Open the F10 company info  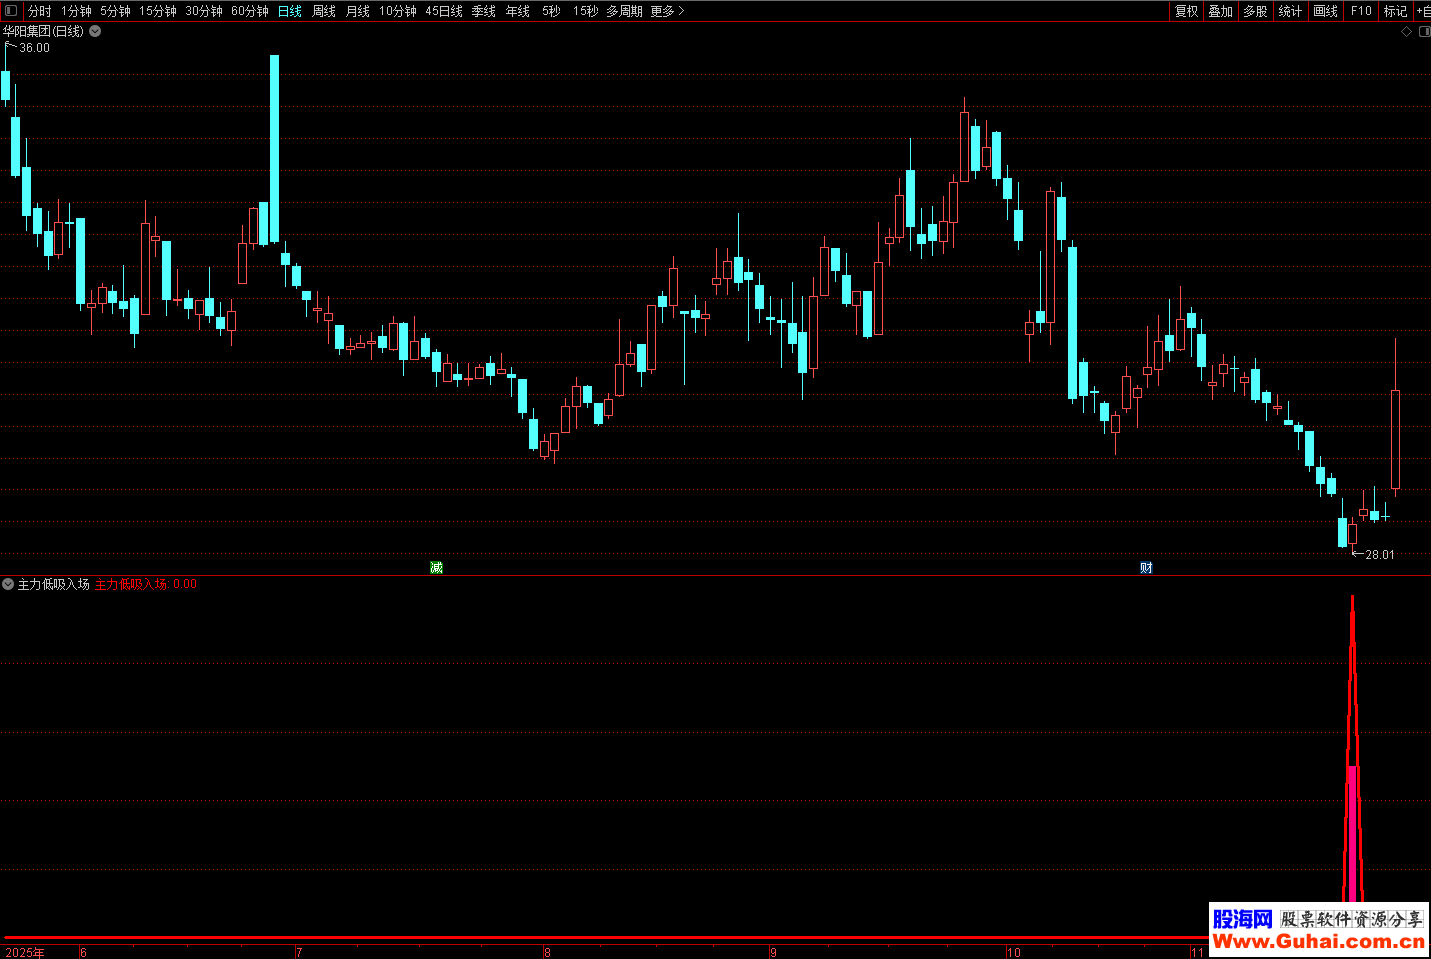[x=1361, y=11]
